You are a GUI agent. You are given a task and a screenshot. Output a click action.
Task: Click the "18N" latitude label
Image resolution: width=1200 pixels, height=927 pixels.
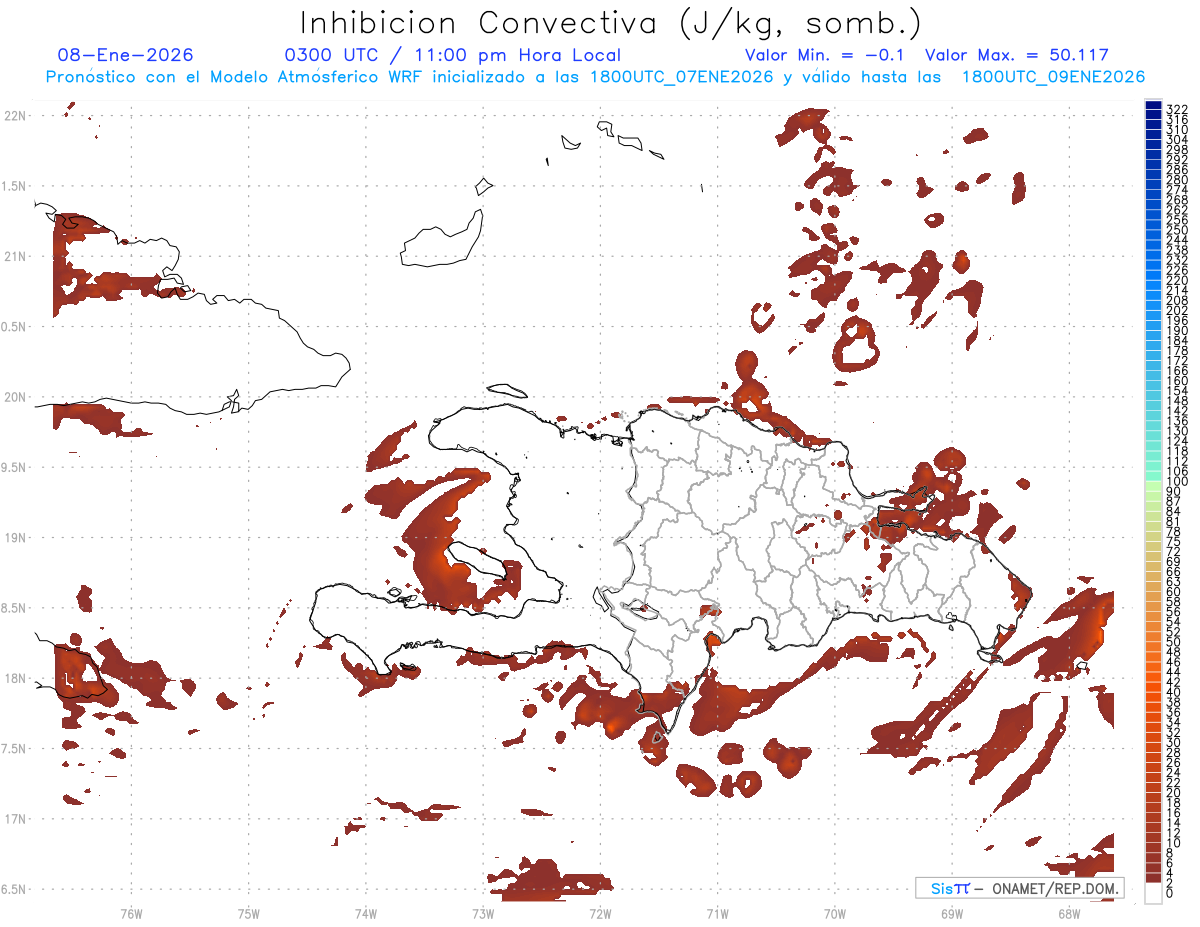(x=15, y=678)
